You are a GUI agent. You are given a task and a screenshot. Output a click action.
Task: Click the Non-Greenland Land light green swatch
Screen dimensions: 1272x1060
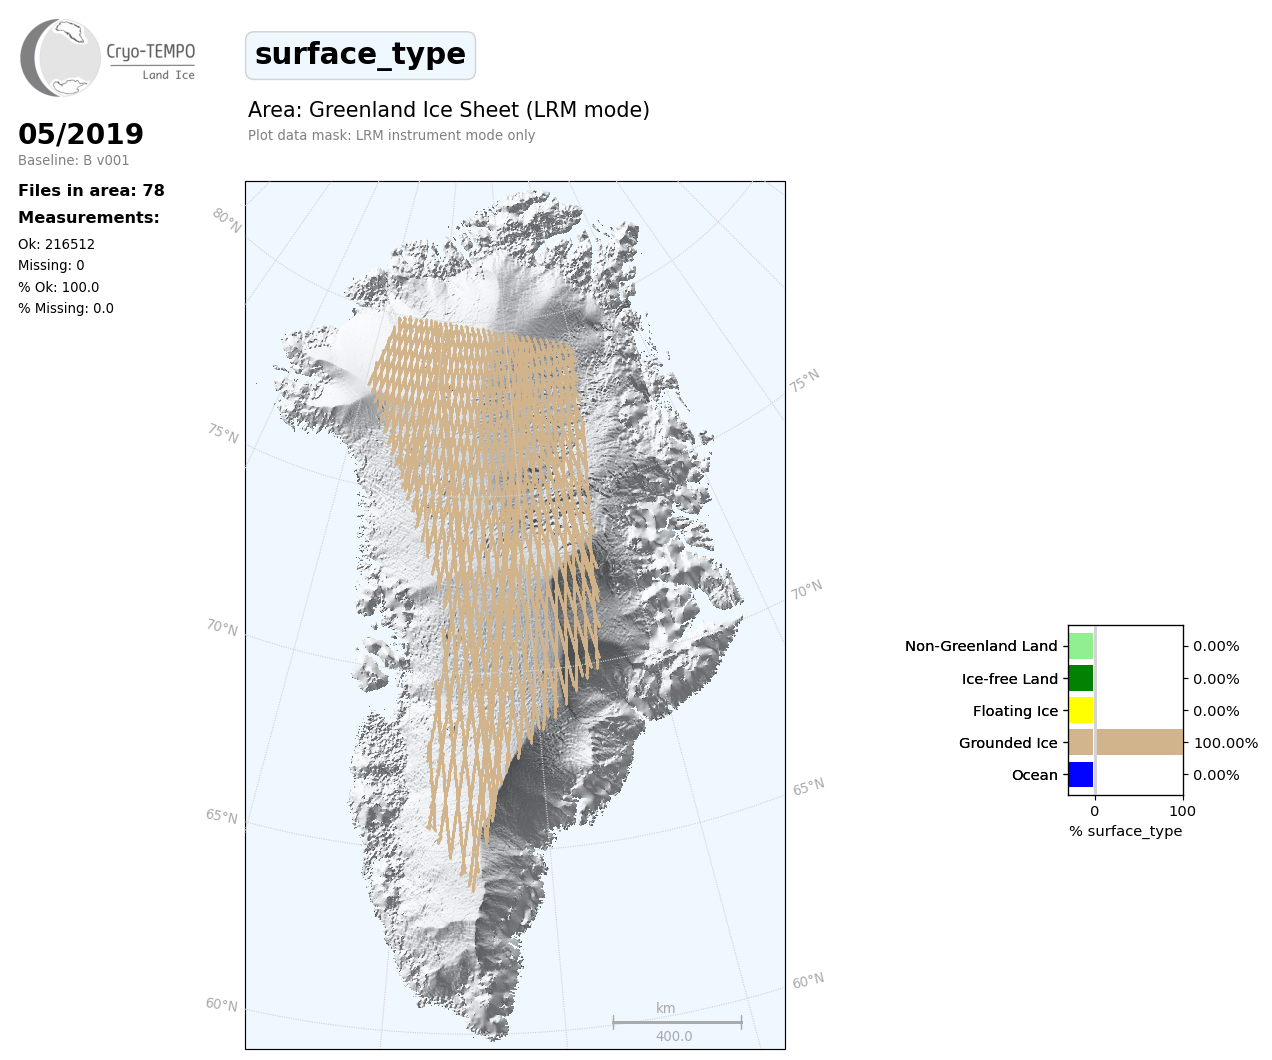tap(1081, 646)
